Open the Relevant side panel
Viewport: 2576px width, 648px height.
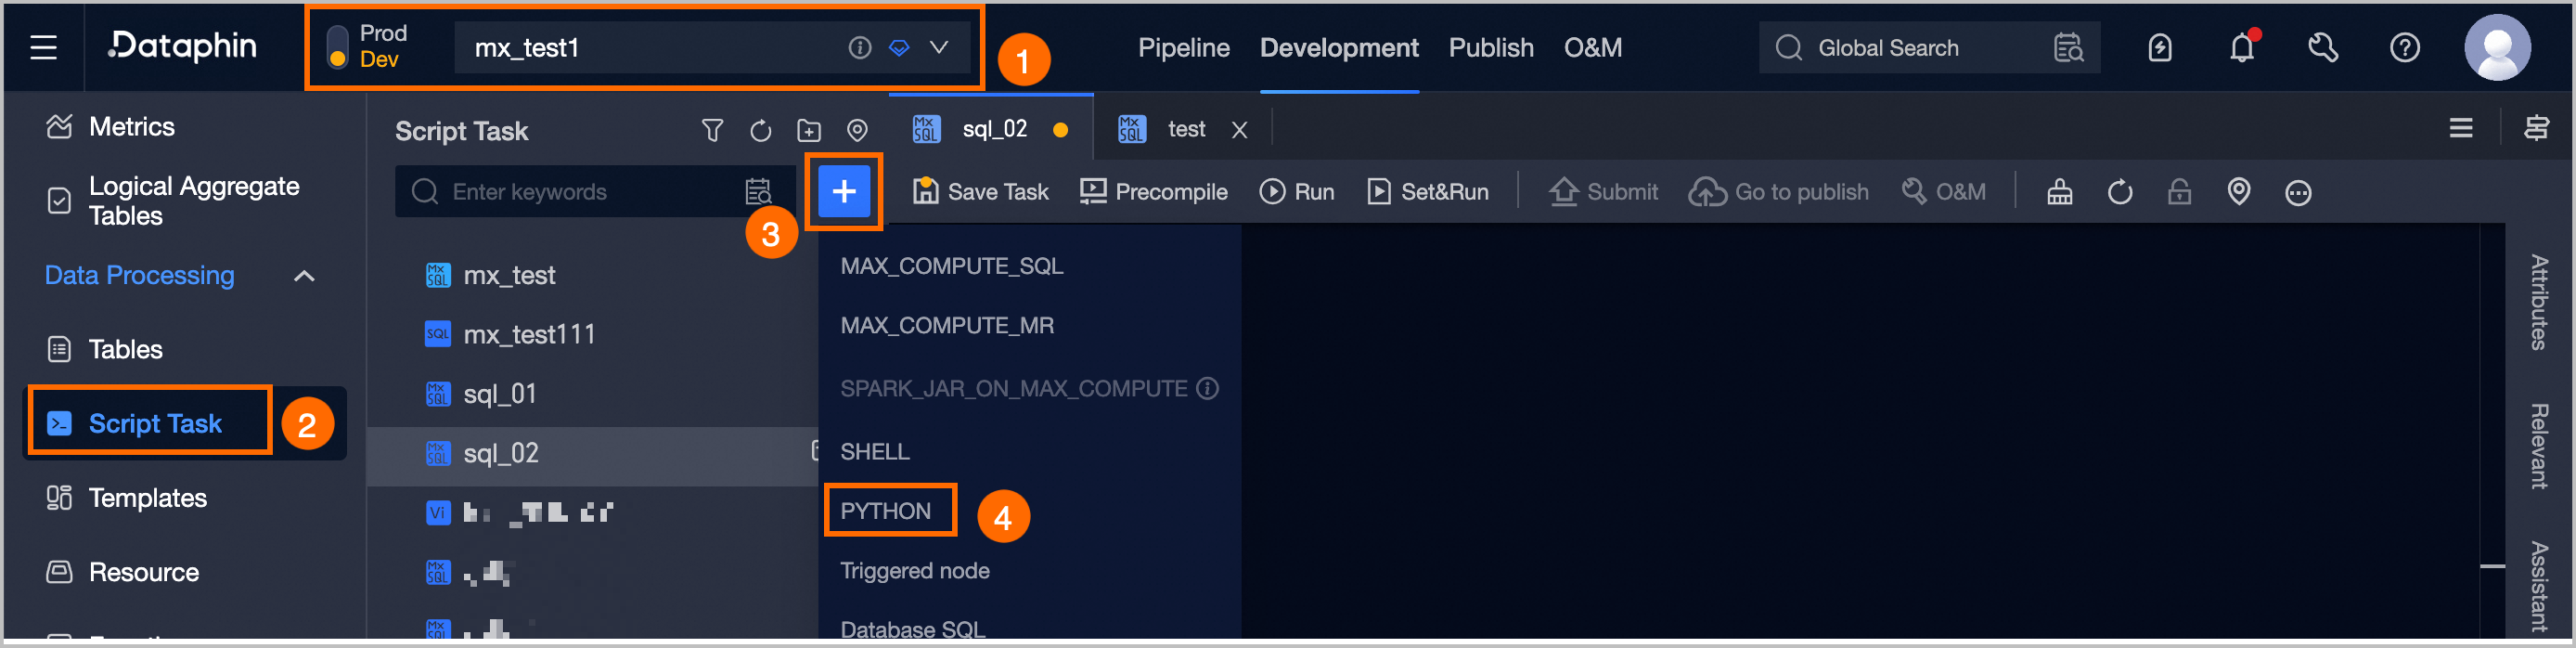(2538, 445)
